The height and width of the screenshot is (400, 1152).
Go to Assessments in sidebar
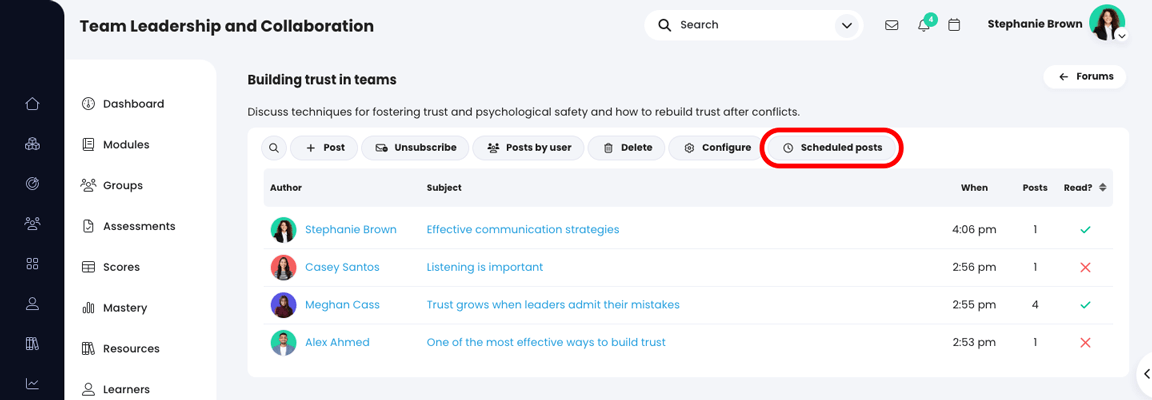tap(139, 227)
